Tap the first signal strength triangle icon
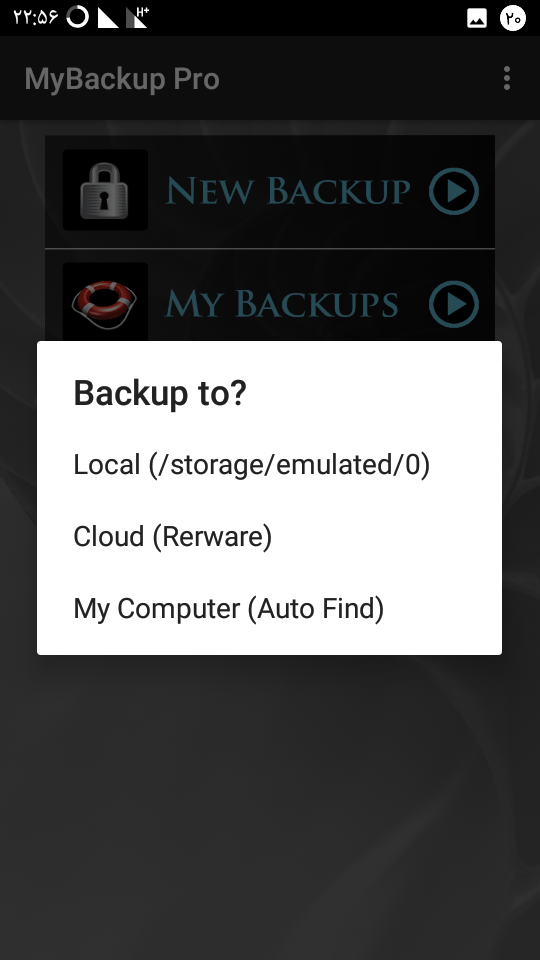The image size is (540, 960). pyautogui.click(x=108, y=18)
